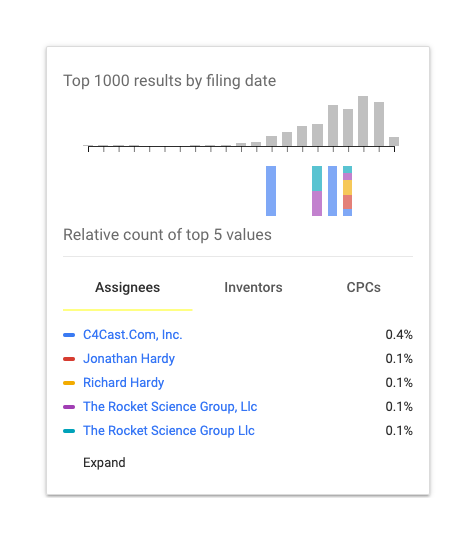Click the red segment in multicolor stacked bar
The image size is (476, 543).
(348, 202)
